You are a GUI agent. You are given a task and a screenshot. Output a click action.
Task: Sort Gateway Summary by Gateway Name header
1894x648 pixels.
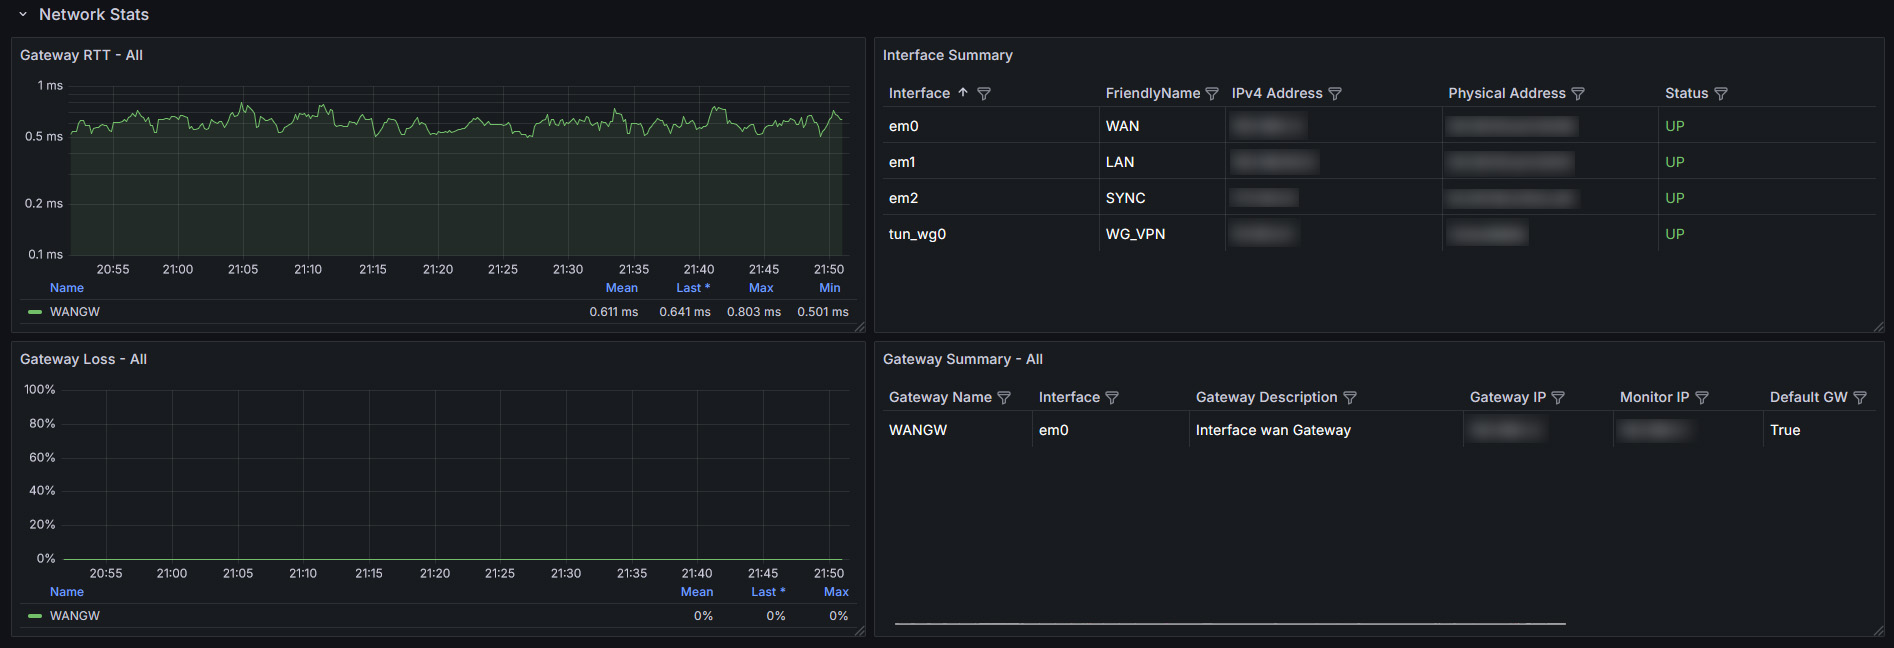(940, 397)
